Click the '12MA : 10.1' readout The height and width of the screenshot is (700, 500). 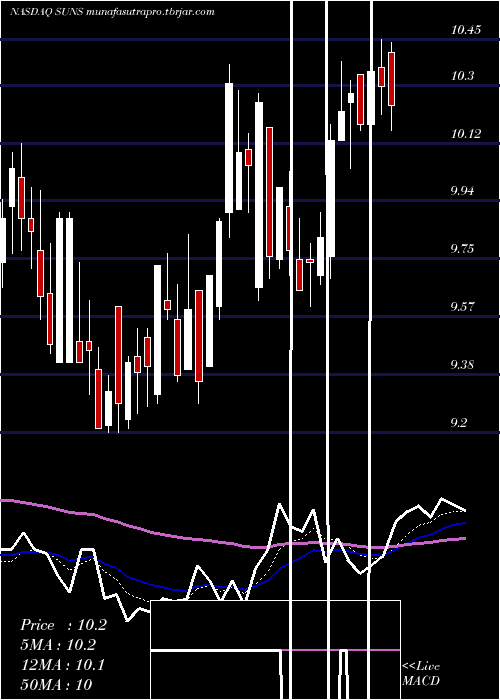pyautogui.click(x=62, y=665)
